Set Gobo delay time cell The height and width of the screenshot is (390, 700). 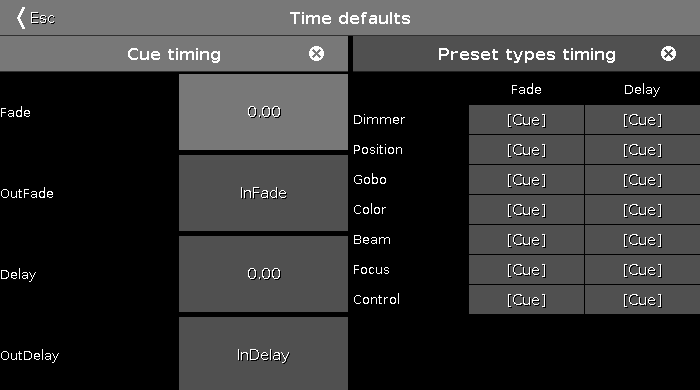click(642, 179)
